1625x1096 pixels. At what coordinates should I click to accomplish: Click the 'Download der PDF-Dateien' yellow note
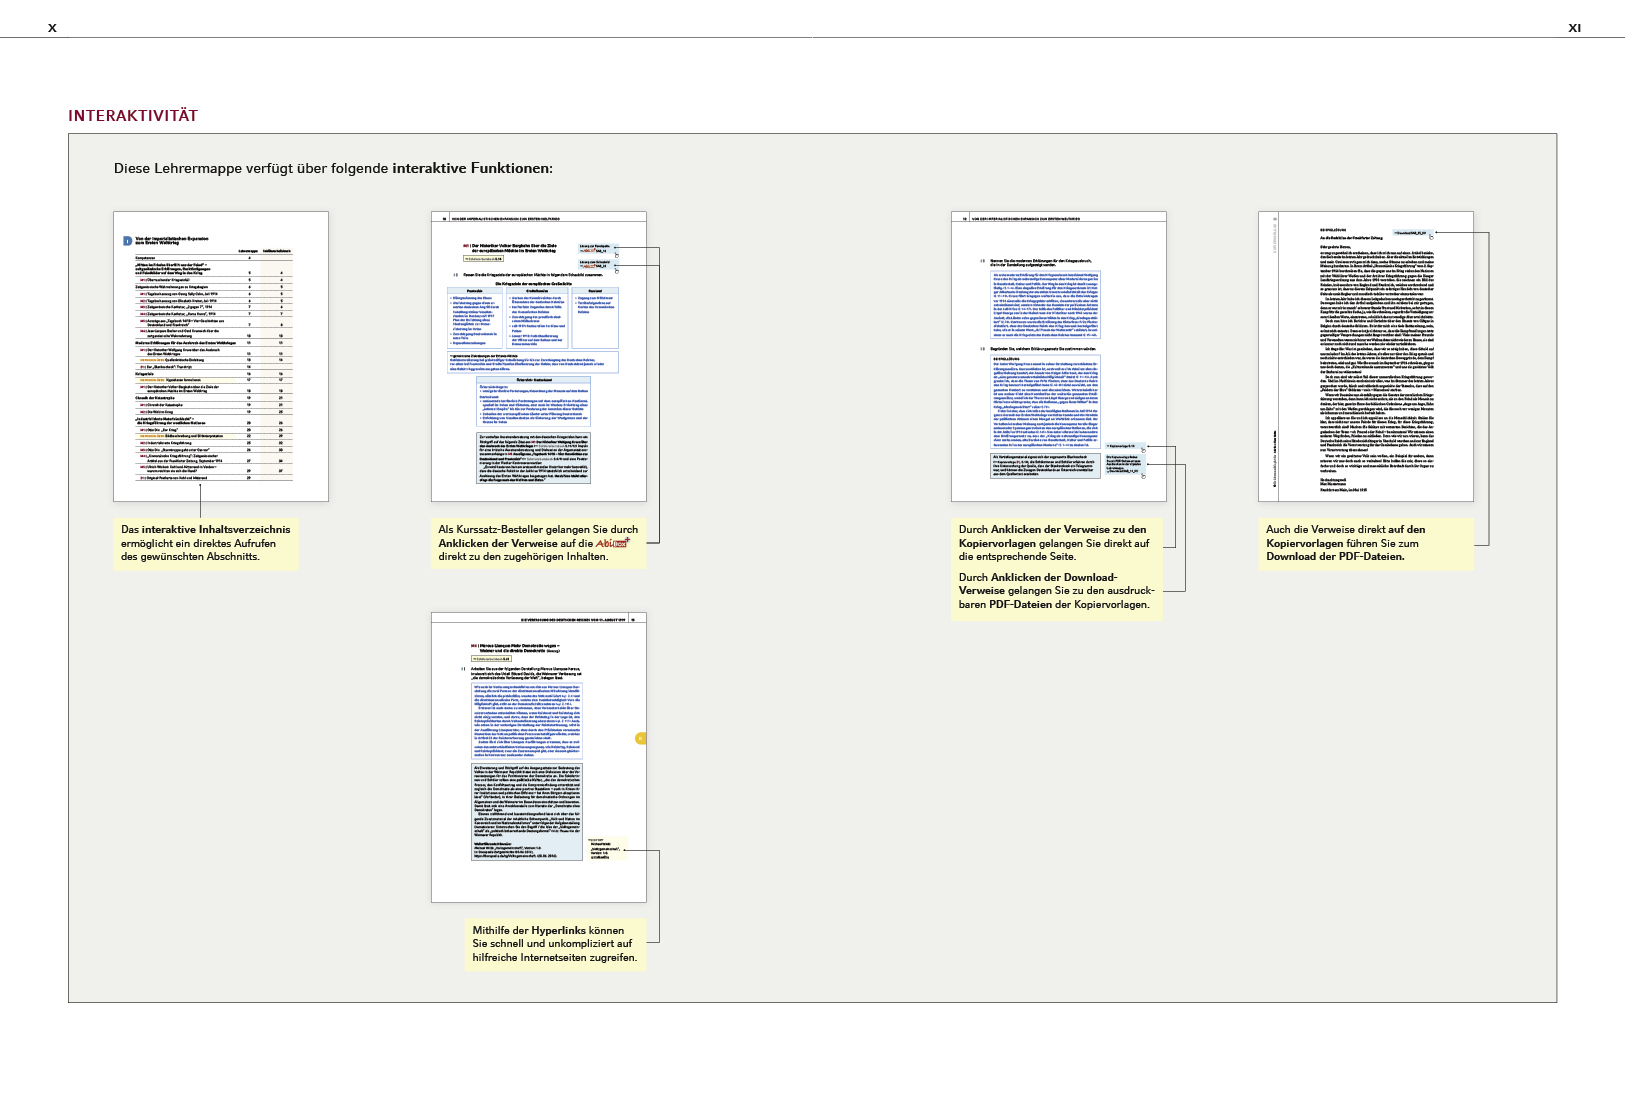[x=1367, y=543]
